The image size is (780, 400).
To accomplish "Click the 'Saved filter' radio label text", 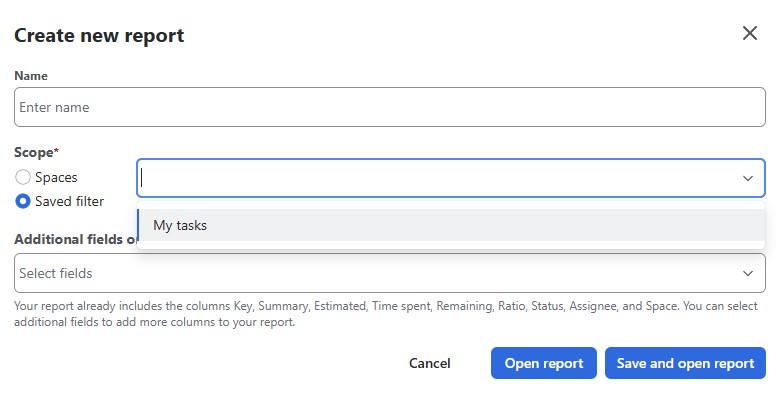I will point(69,201).
